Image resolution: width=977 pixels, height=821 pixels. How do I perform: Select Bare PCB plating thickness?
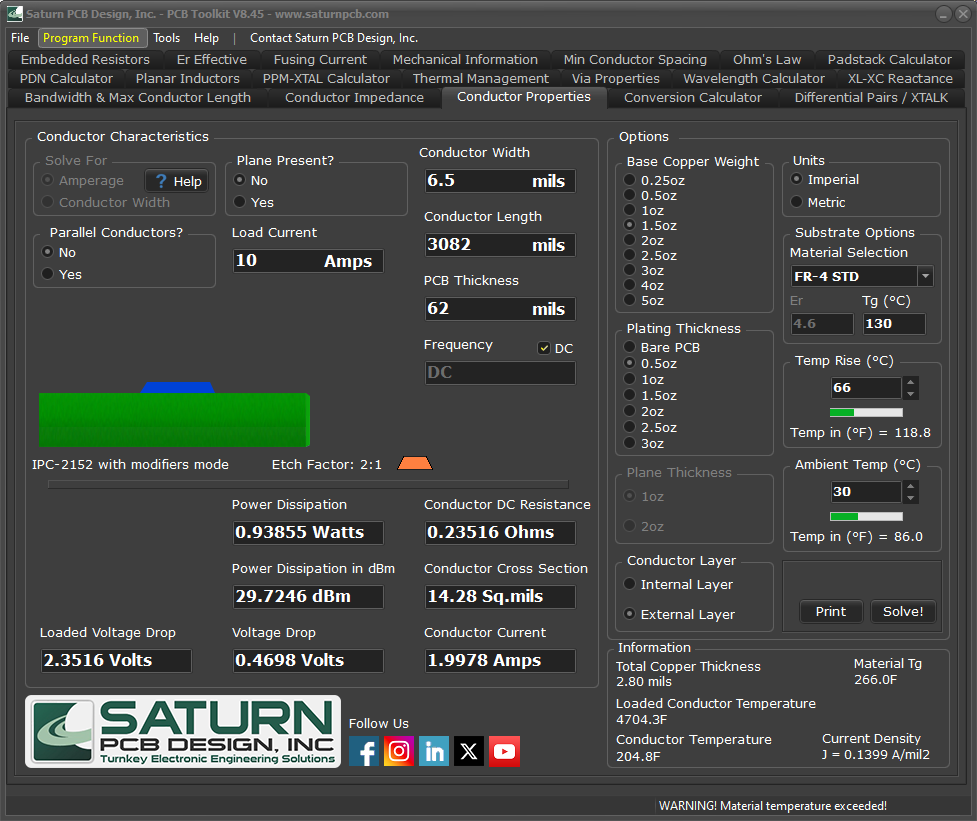(662, 348)
